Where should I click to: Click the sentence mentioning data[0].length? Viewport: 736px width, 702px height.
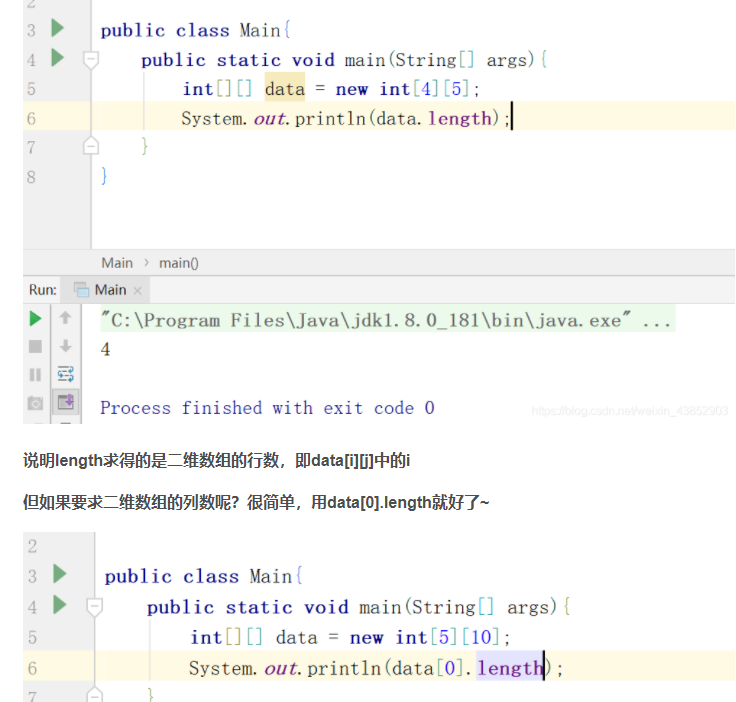tap(256, 502)
